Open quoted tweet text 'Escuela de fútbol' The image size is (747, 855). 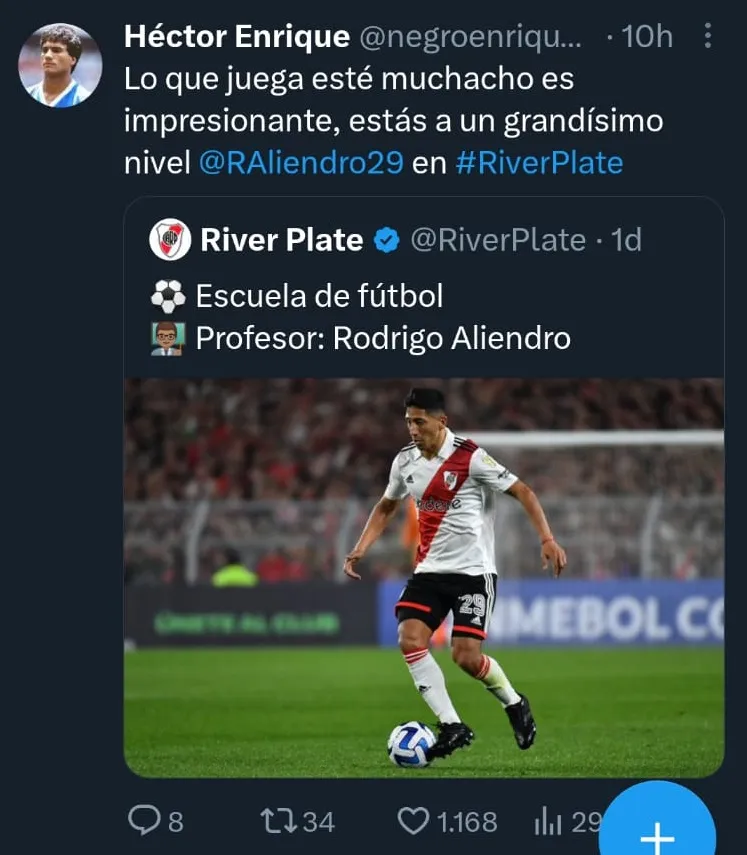click(318, 296)
